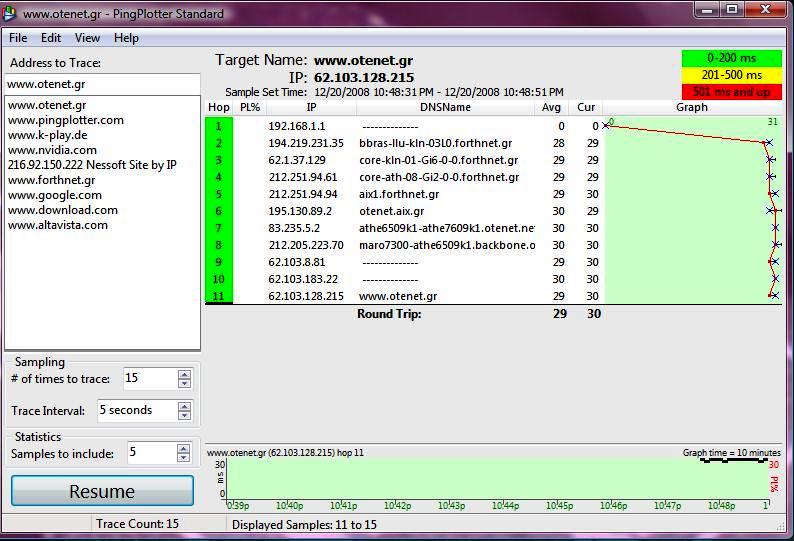Increase the Samples to include value
794x541 pixels.
[x=184, y=448]
